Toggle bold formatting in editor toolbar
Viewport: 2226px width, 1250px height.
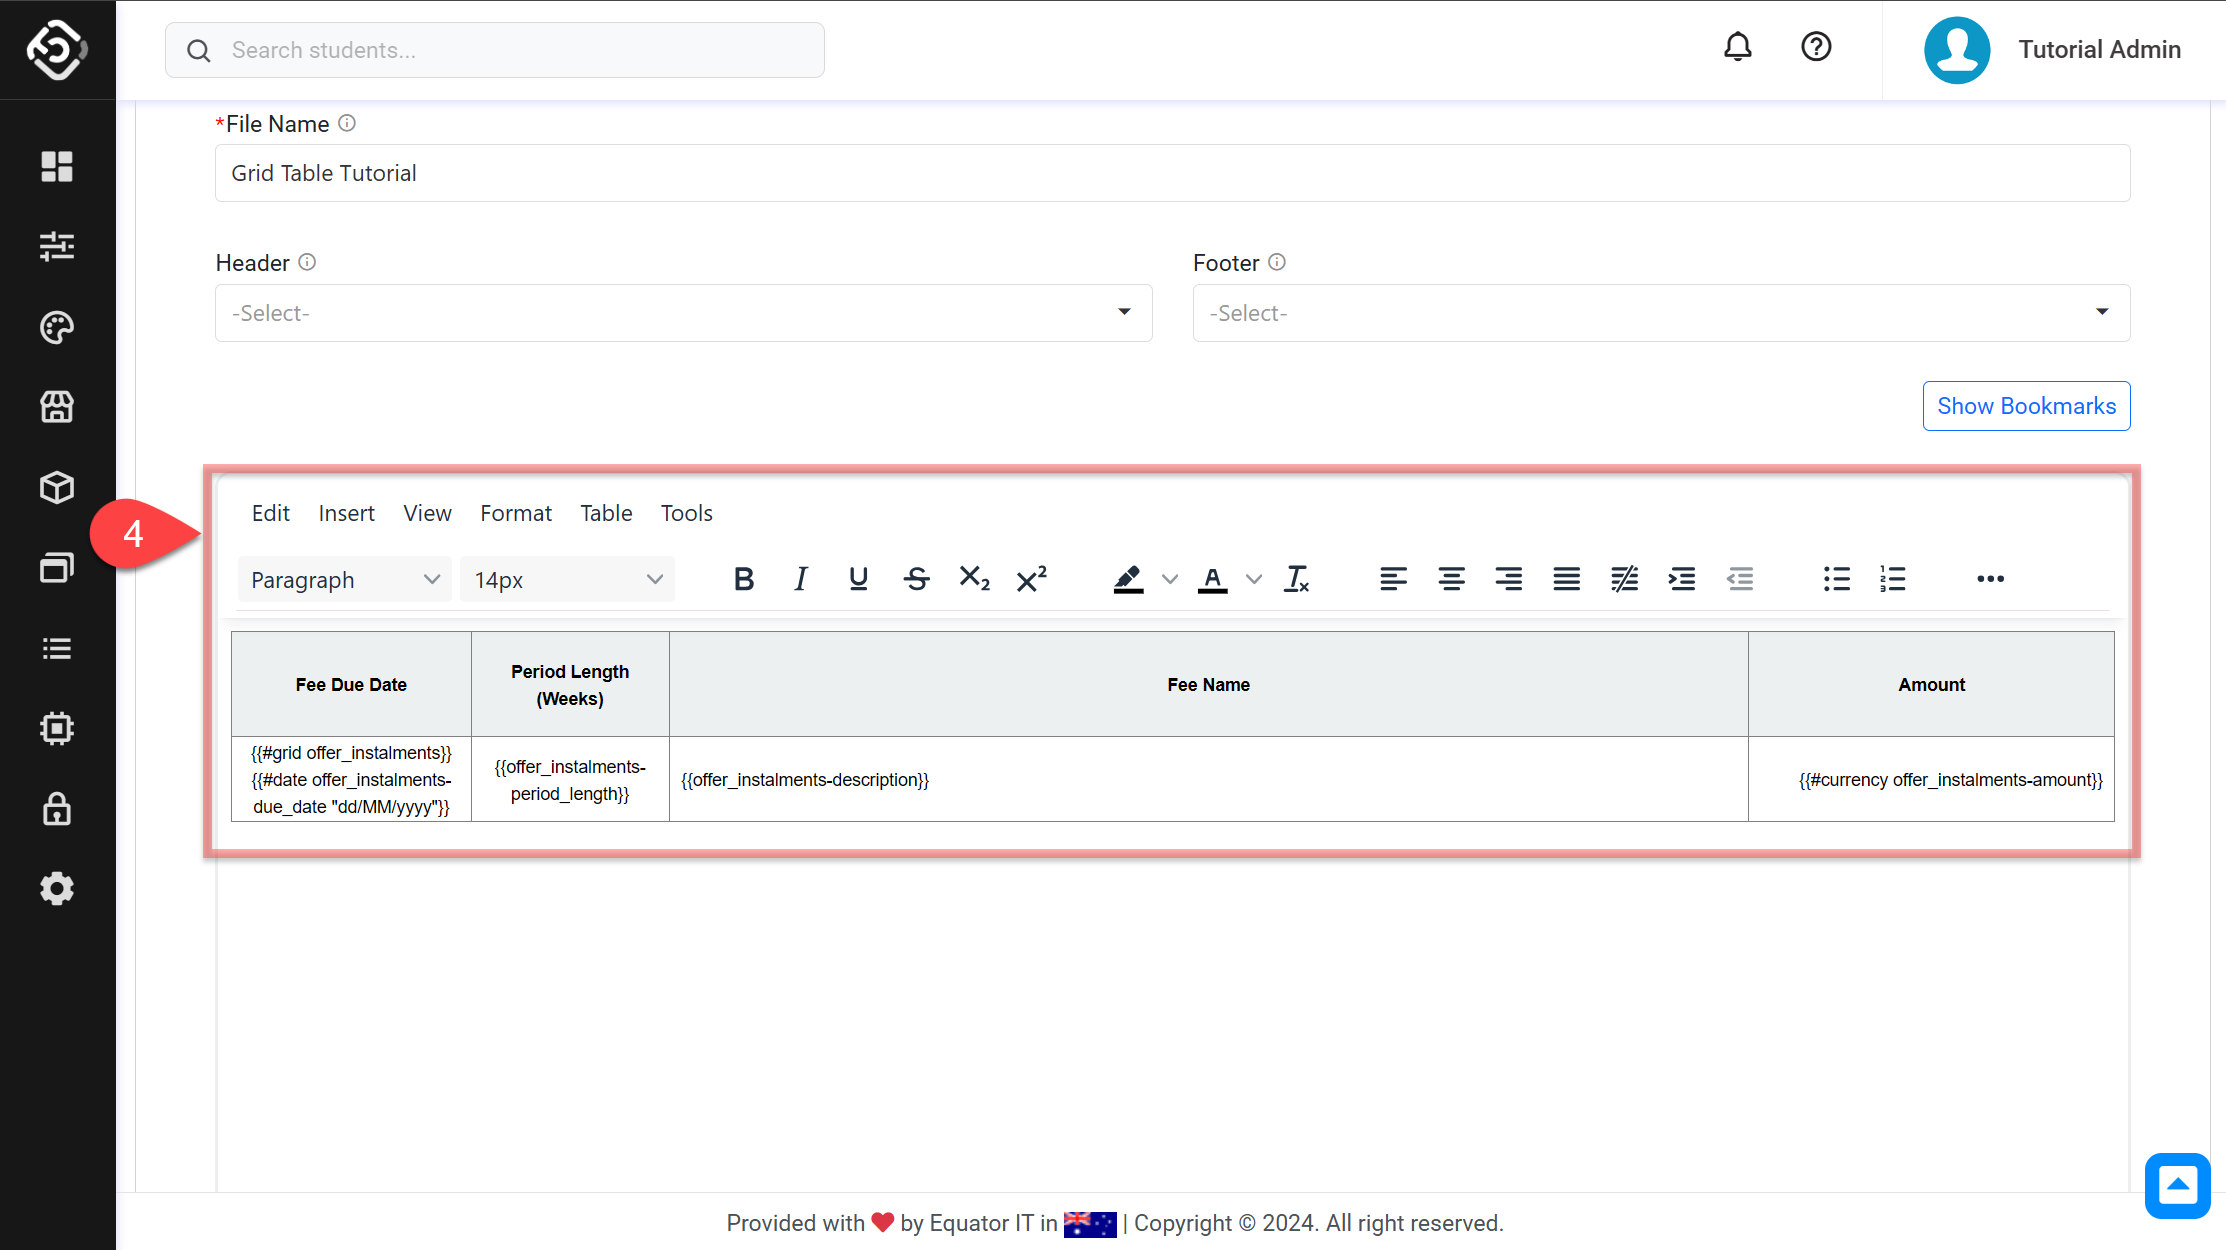[x=743, y=579]
